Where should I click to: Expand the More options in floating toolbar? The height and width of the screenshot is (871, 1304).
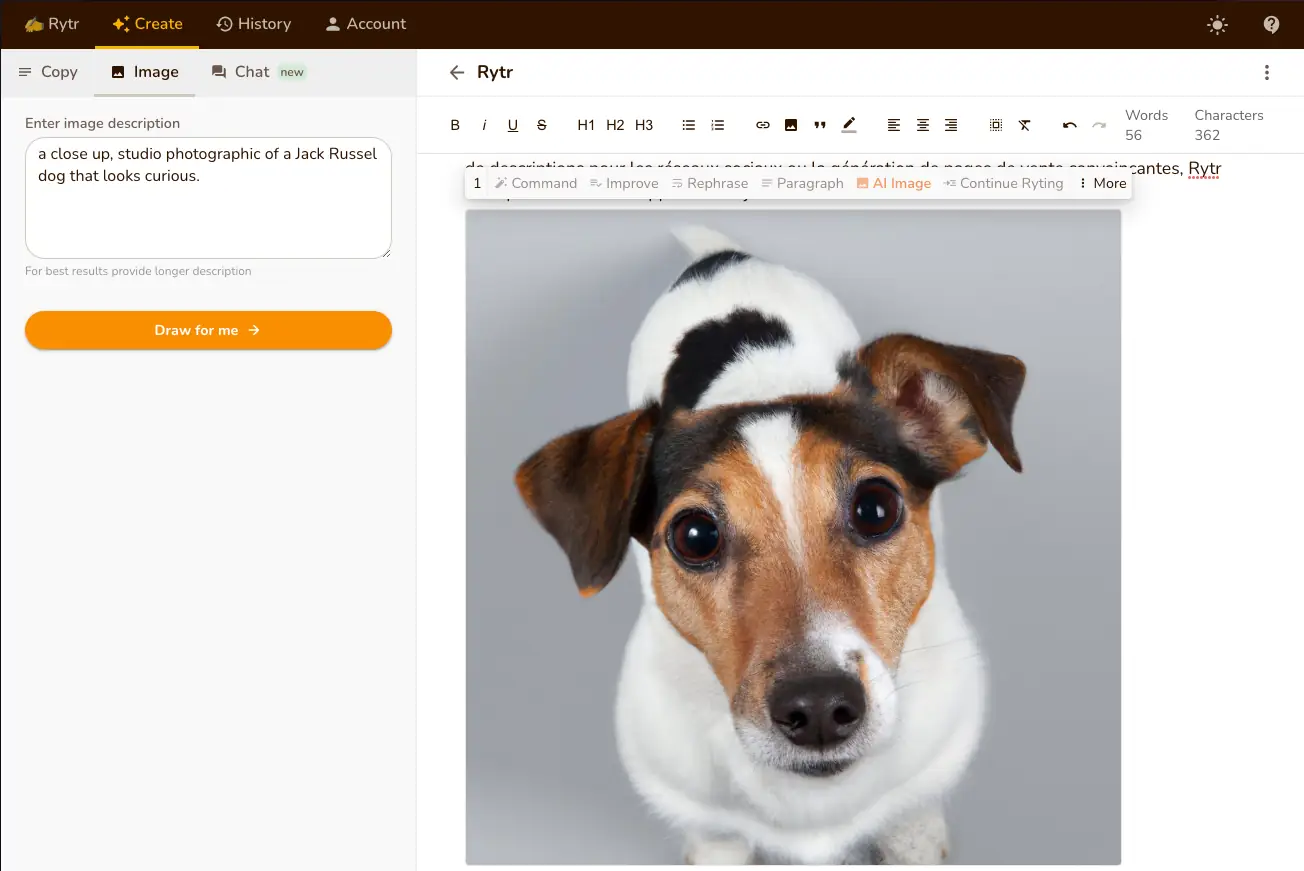[x=1102, y=183]
